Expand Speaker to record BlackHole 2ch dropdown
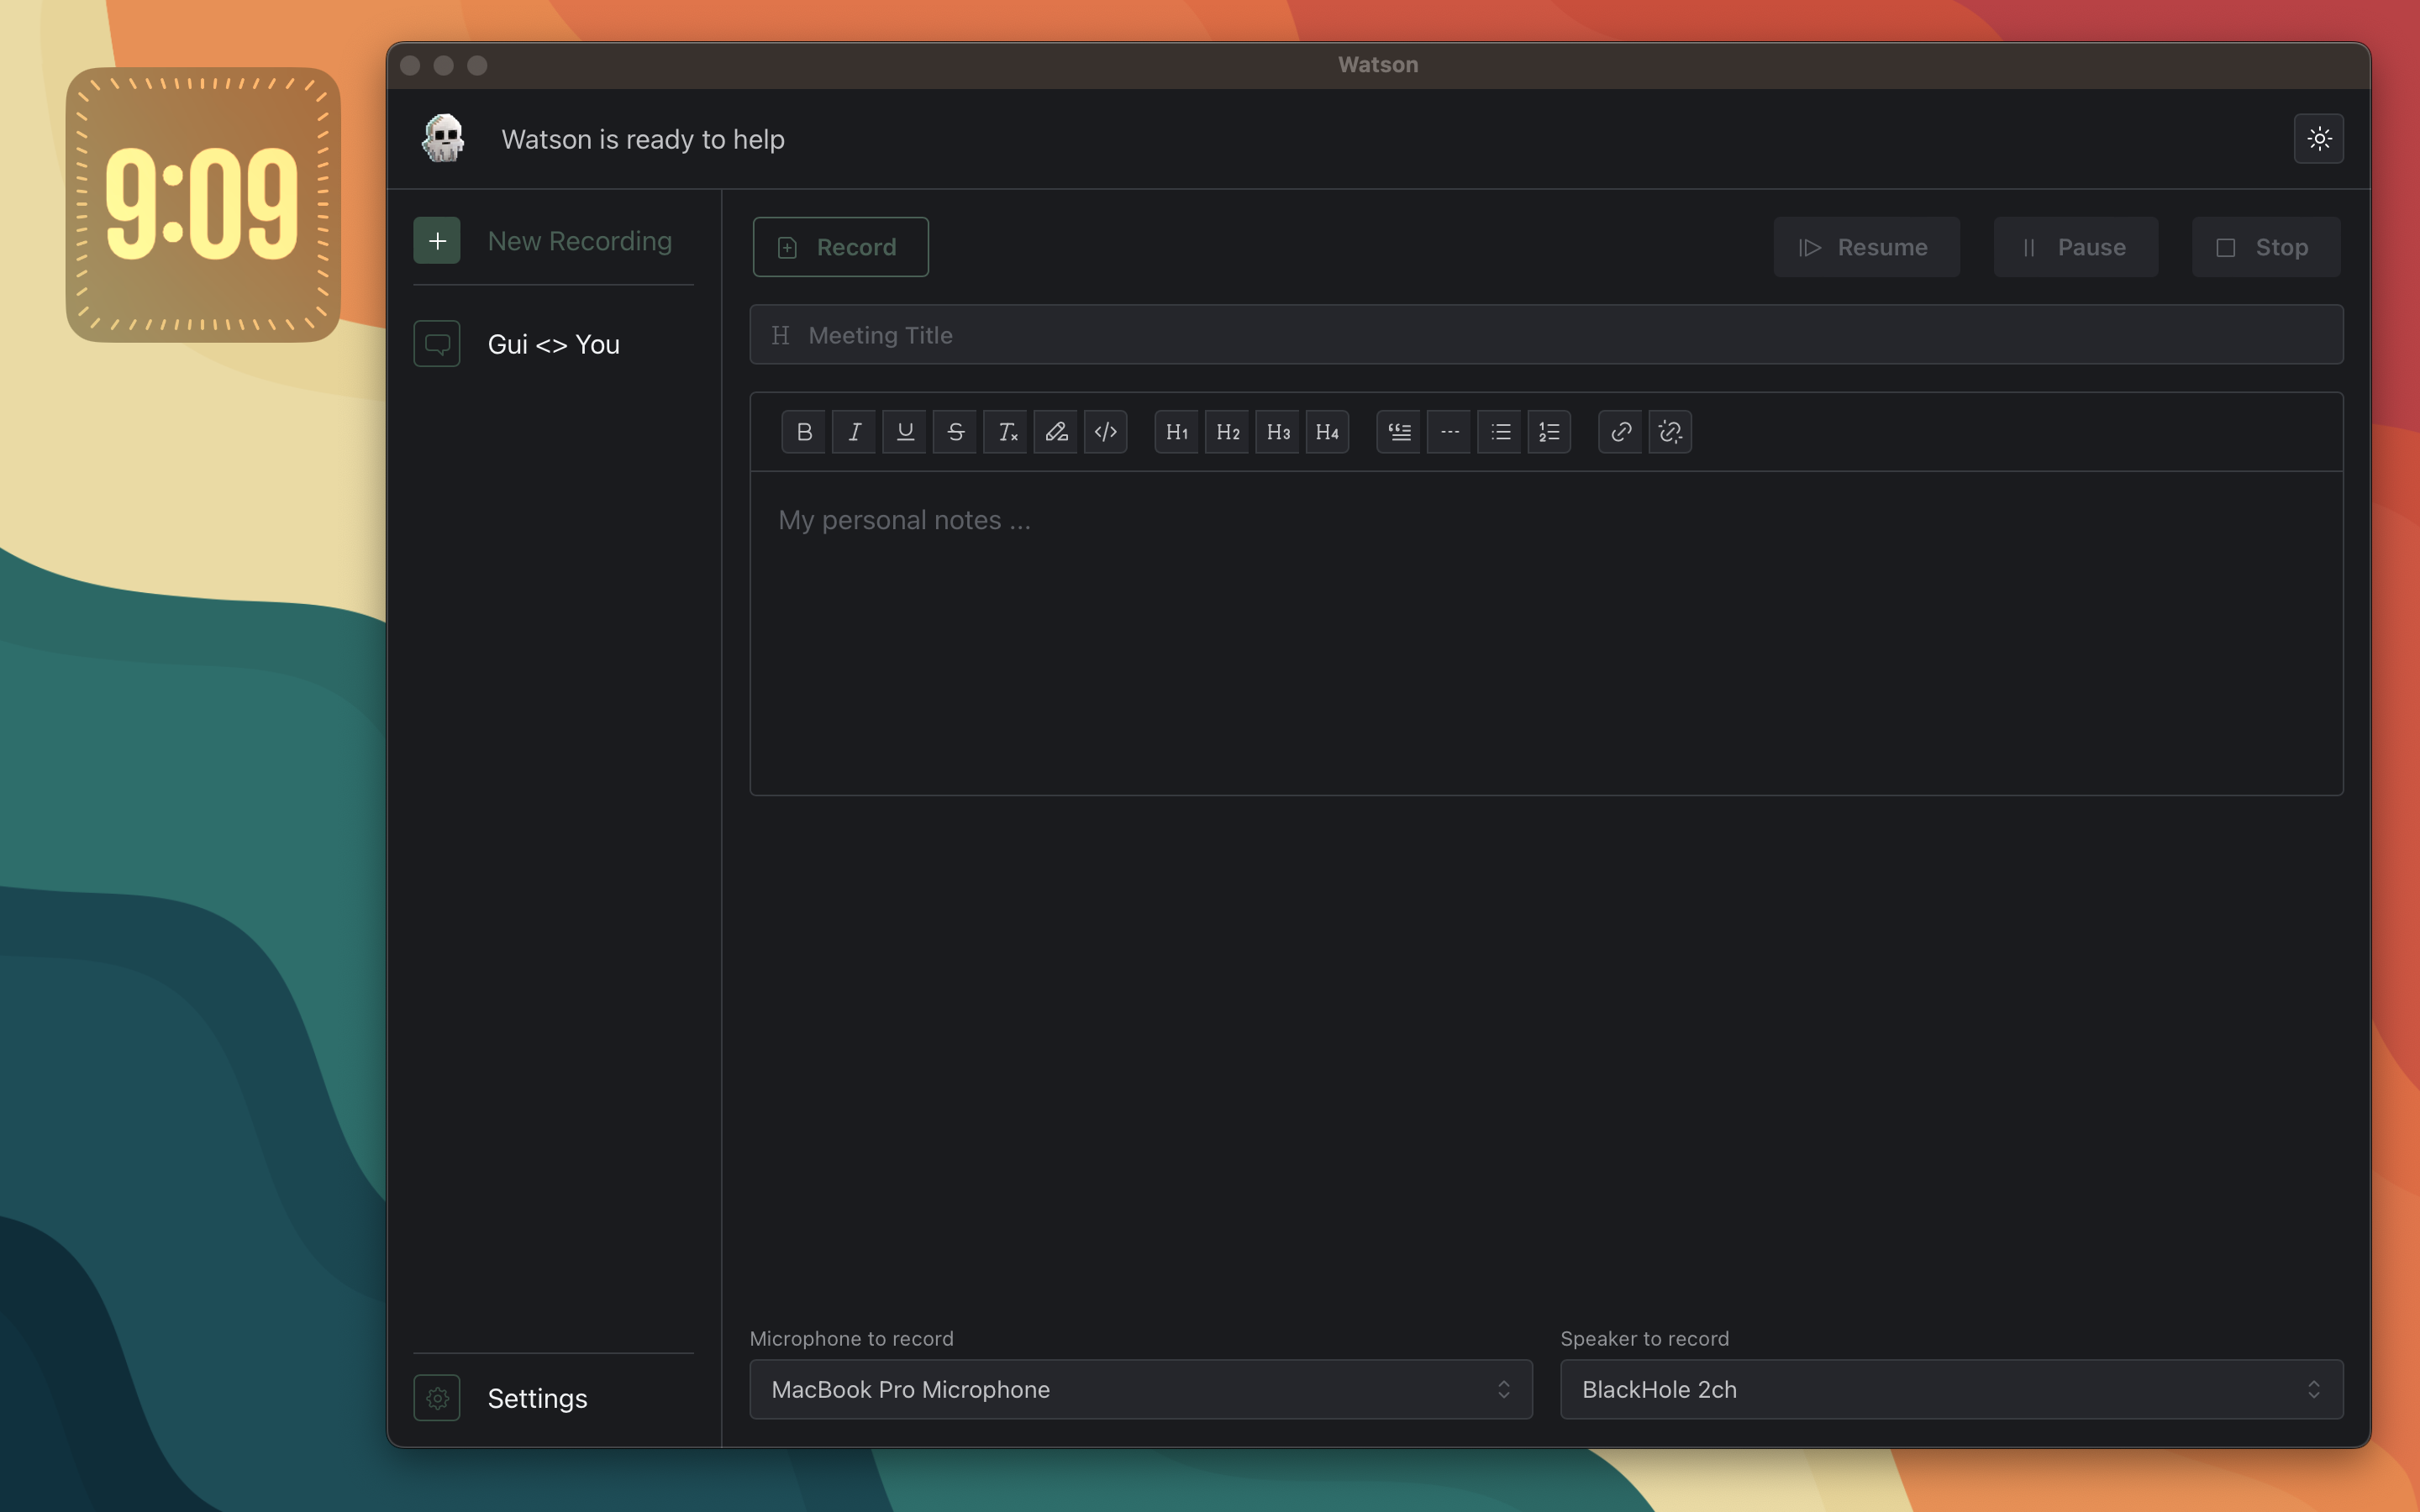Image resolution: width=2420 pixels, height=1512 pixels. [x=1950, y=1389]
